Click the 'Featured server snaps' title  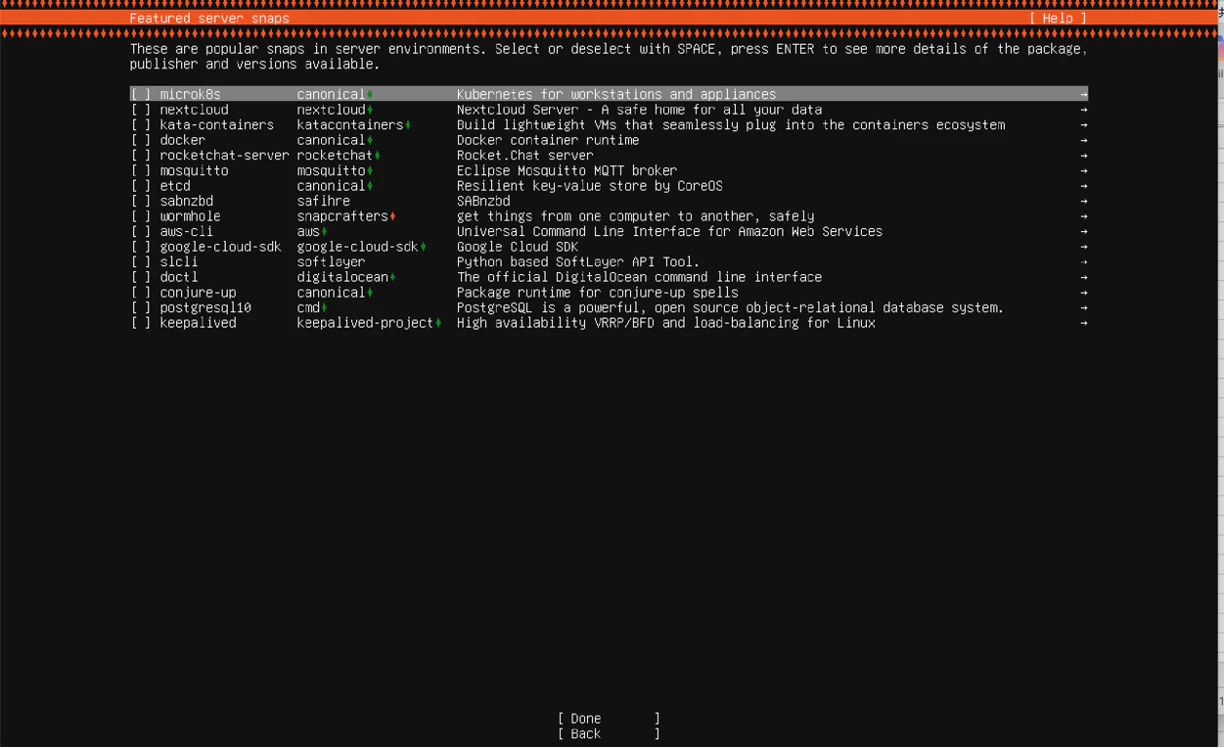pyautogui.click(x=209, y=18)
